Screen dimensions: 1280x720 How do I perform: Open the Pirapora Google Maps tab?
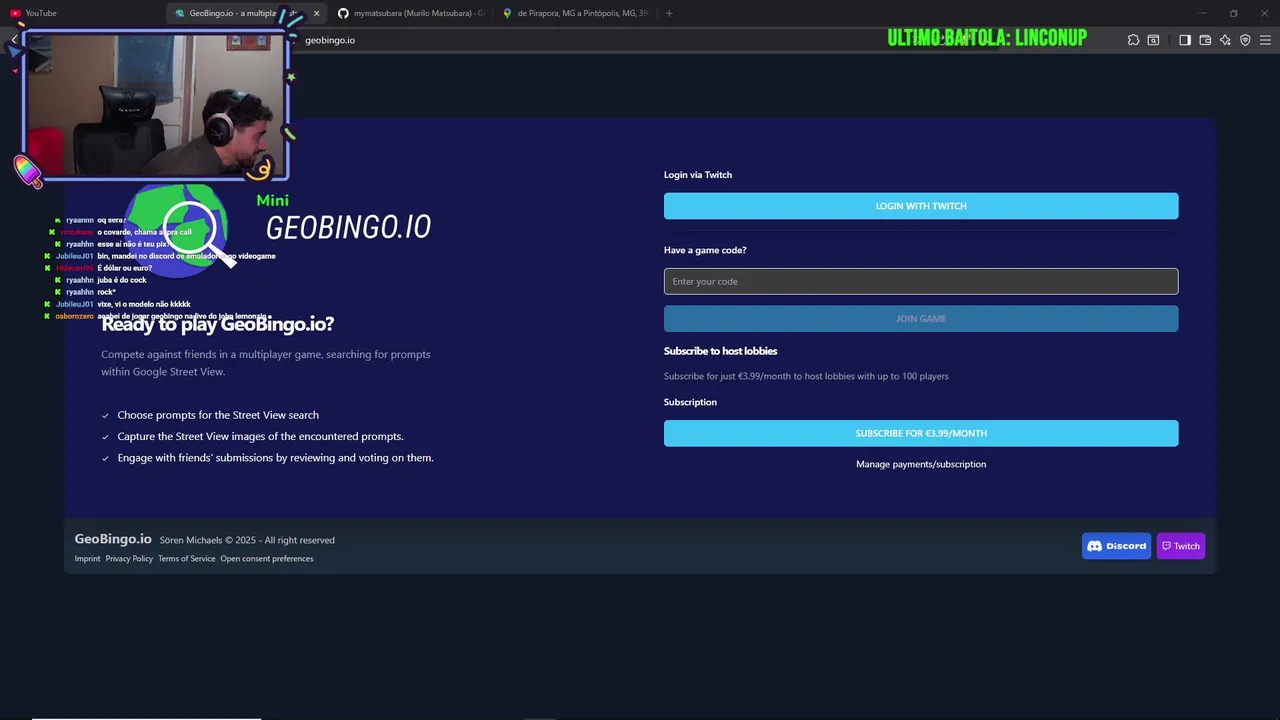click(x=575, y=13)
